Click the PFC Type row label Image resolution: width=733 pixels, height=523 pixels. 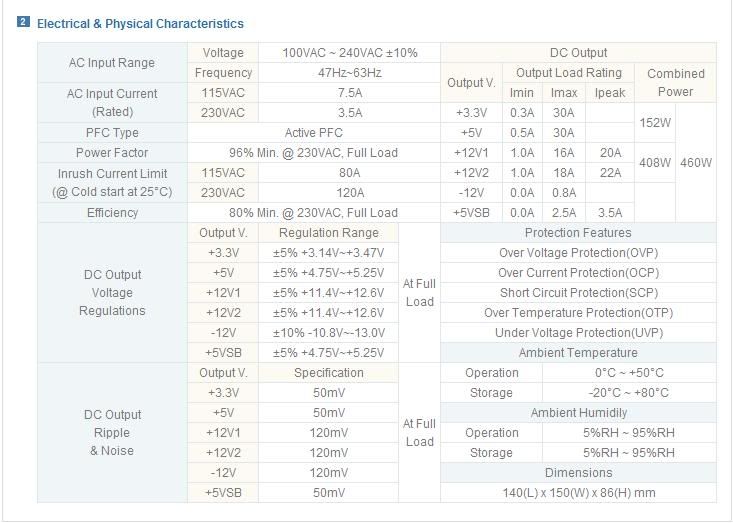112,133
